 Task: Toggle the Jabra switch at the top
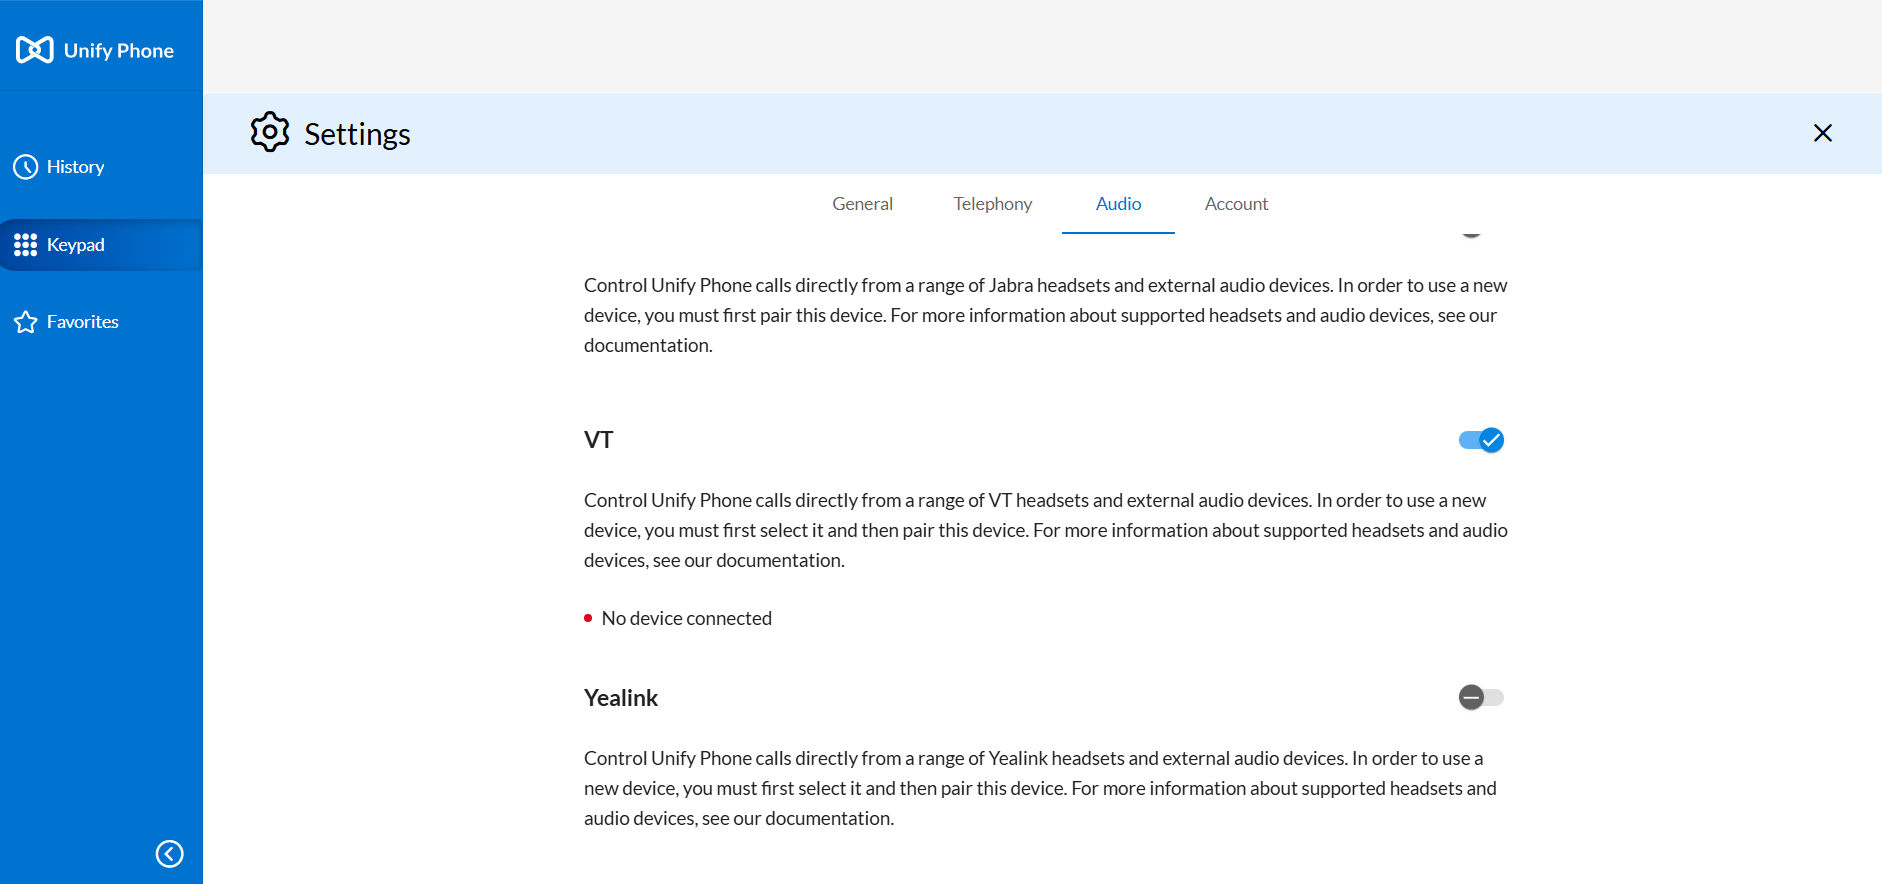pyautogui.click(x=1472, y=233)
